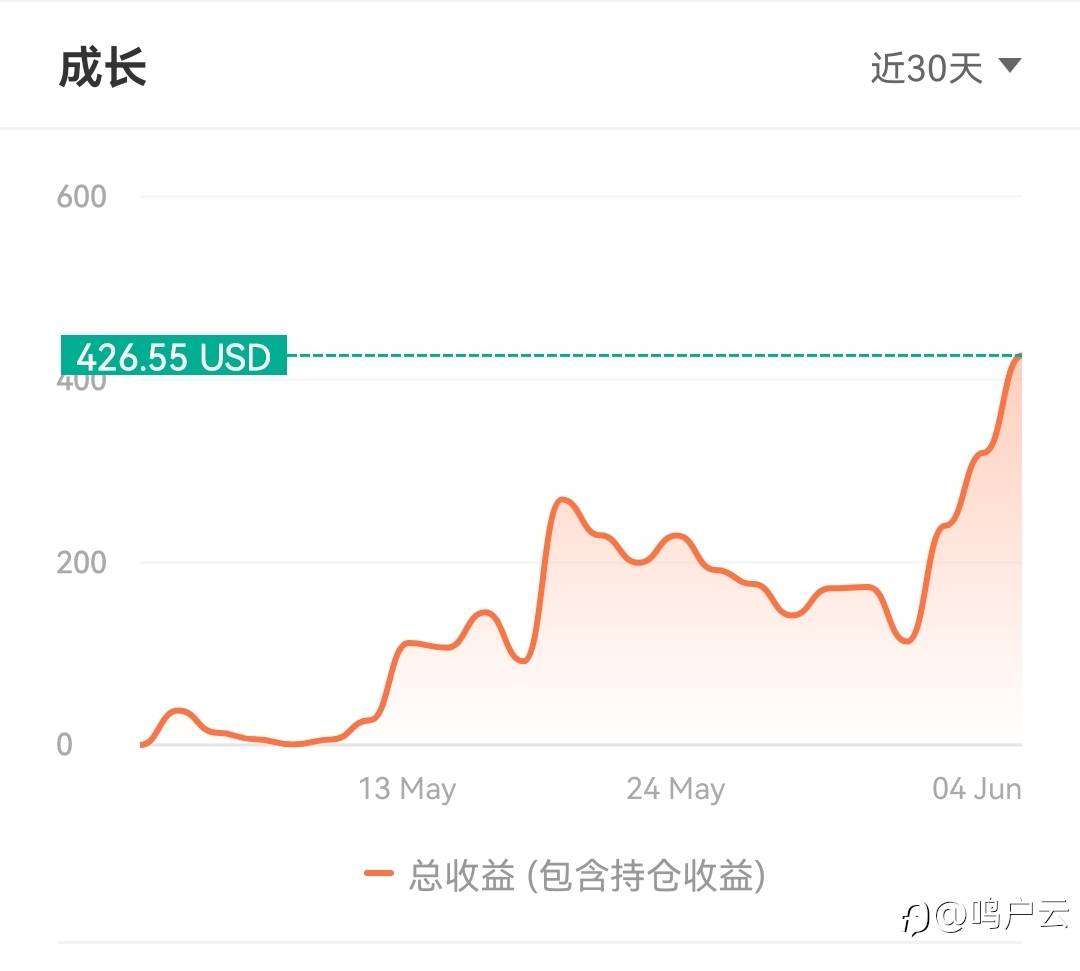Screen dimensions: 1080x971
Task: Click the 600 y-axis label
Action: 82,196
